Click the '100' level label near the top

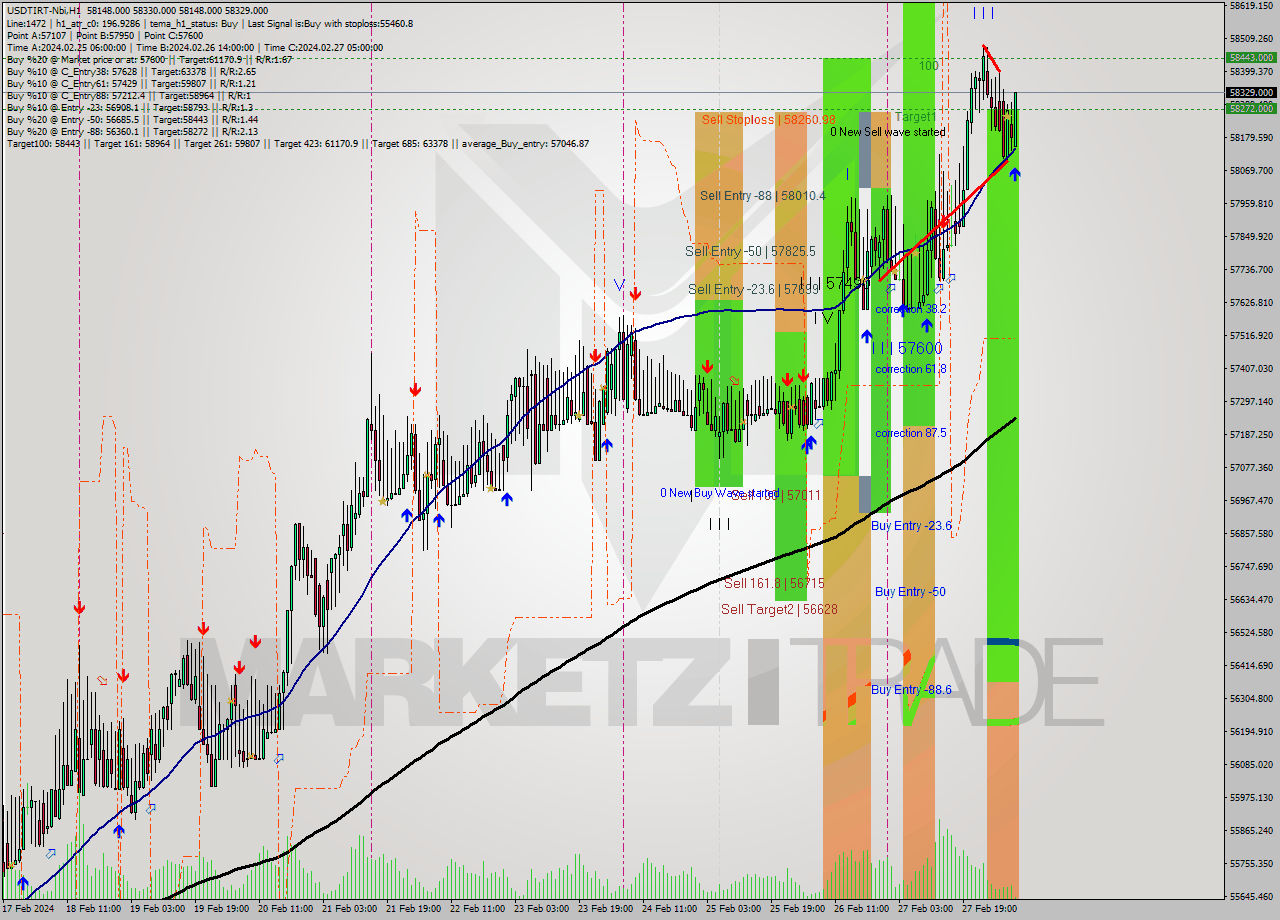[x=929, y=65]
